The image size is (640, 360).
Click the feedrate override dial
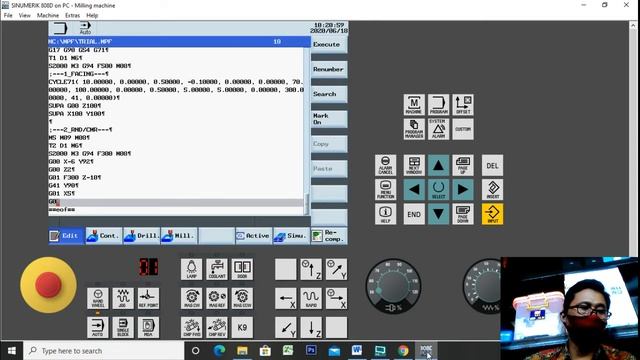coord(482,287)
